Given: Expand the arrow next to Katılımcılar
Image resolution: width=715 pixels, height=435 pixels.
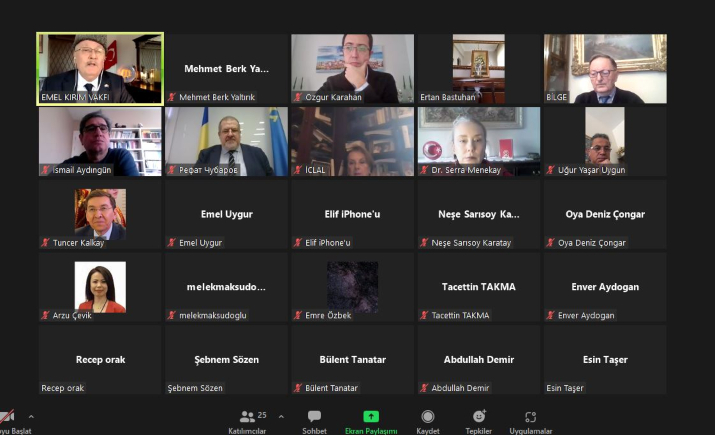Looking at the screenshot, I should click(280, 416).
